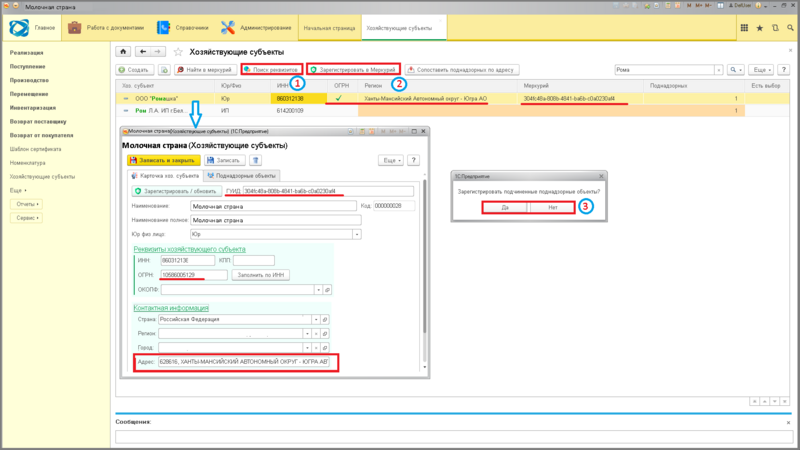Screen dimensions: 800x450
Task: Click Нет in the registration dialog
Action: coord(553,207)
